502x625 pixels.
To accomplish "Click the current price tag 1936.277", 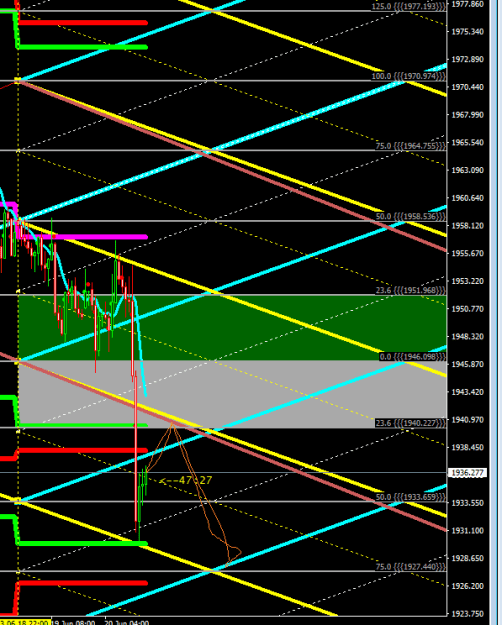I will [467, 473].
